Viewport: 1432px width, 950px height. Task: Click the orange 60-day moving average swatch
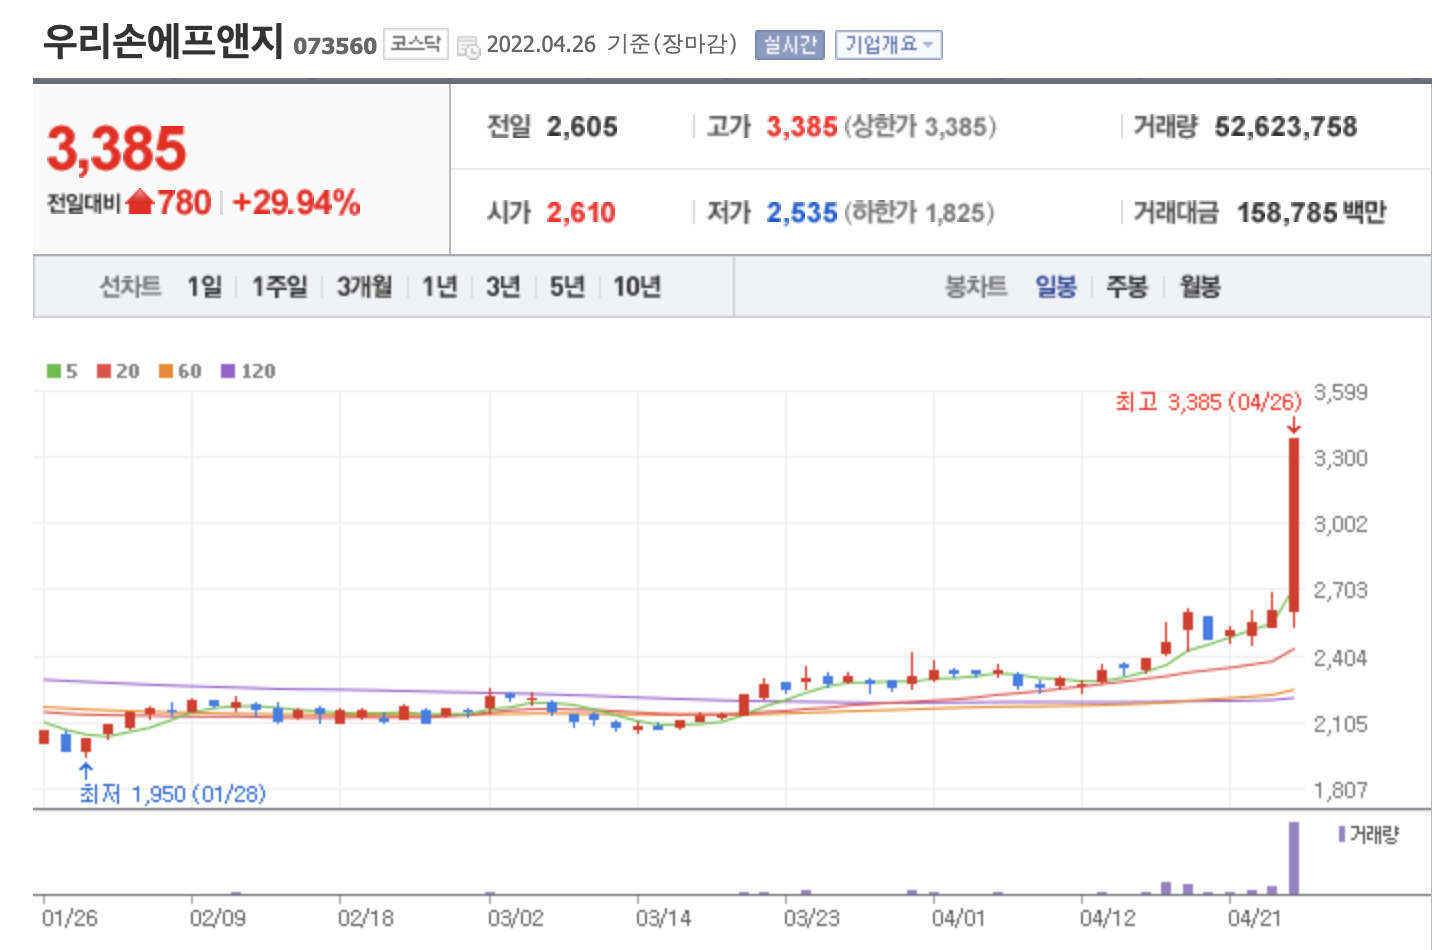click(166, 371)
